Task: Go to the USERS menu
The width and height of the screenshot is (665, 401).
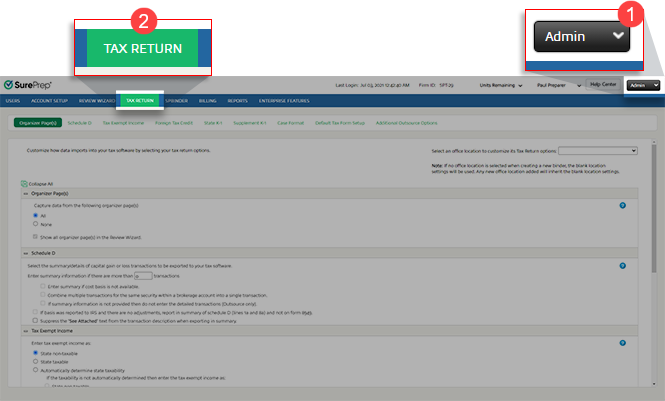Action: click(13, 101)
